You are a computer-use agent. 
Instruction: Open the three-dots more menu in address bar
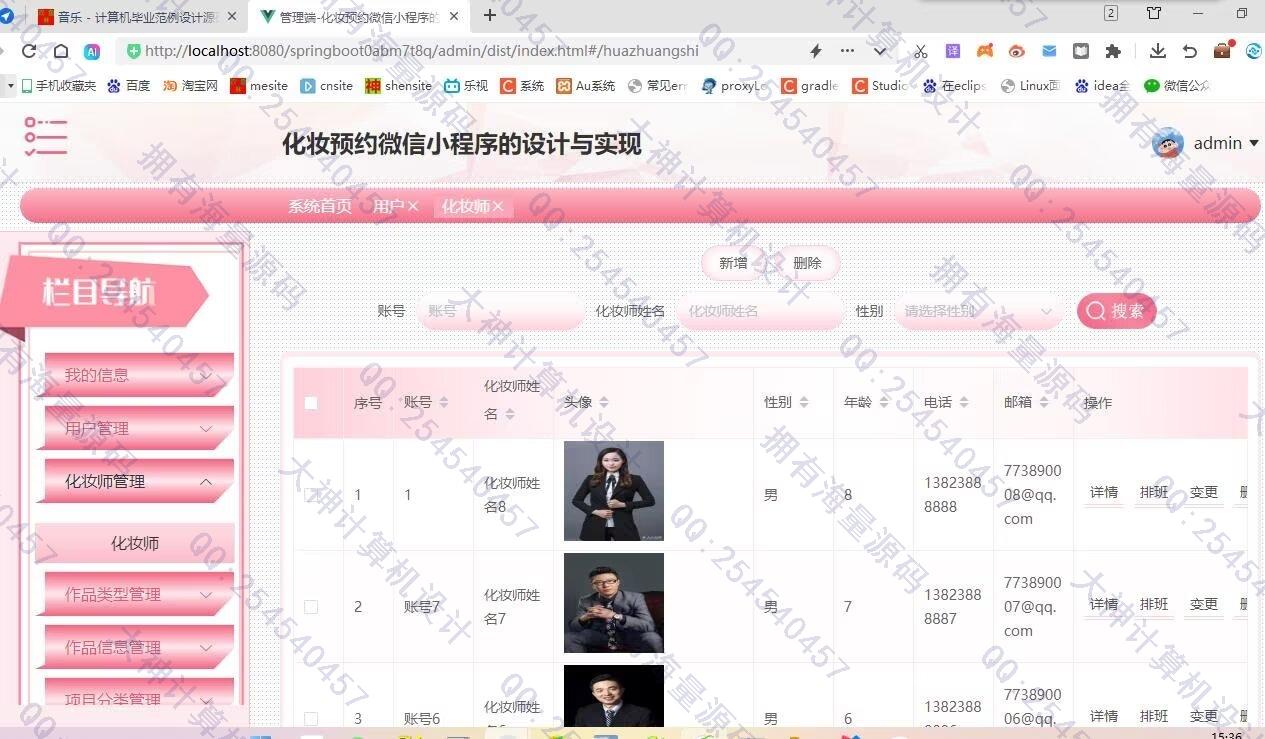(x=847, y=51)
